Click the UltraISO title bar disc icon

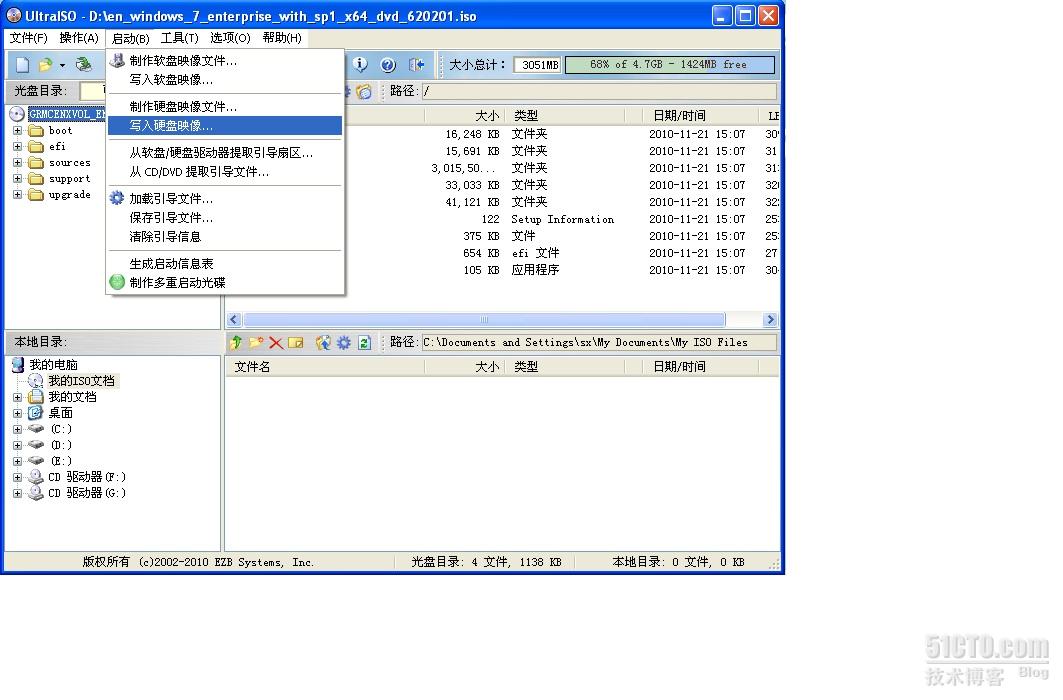click(14, 15)
